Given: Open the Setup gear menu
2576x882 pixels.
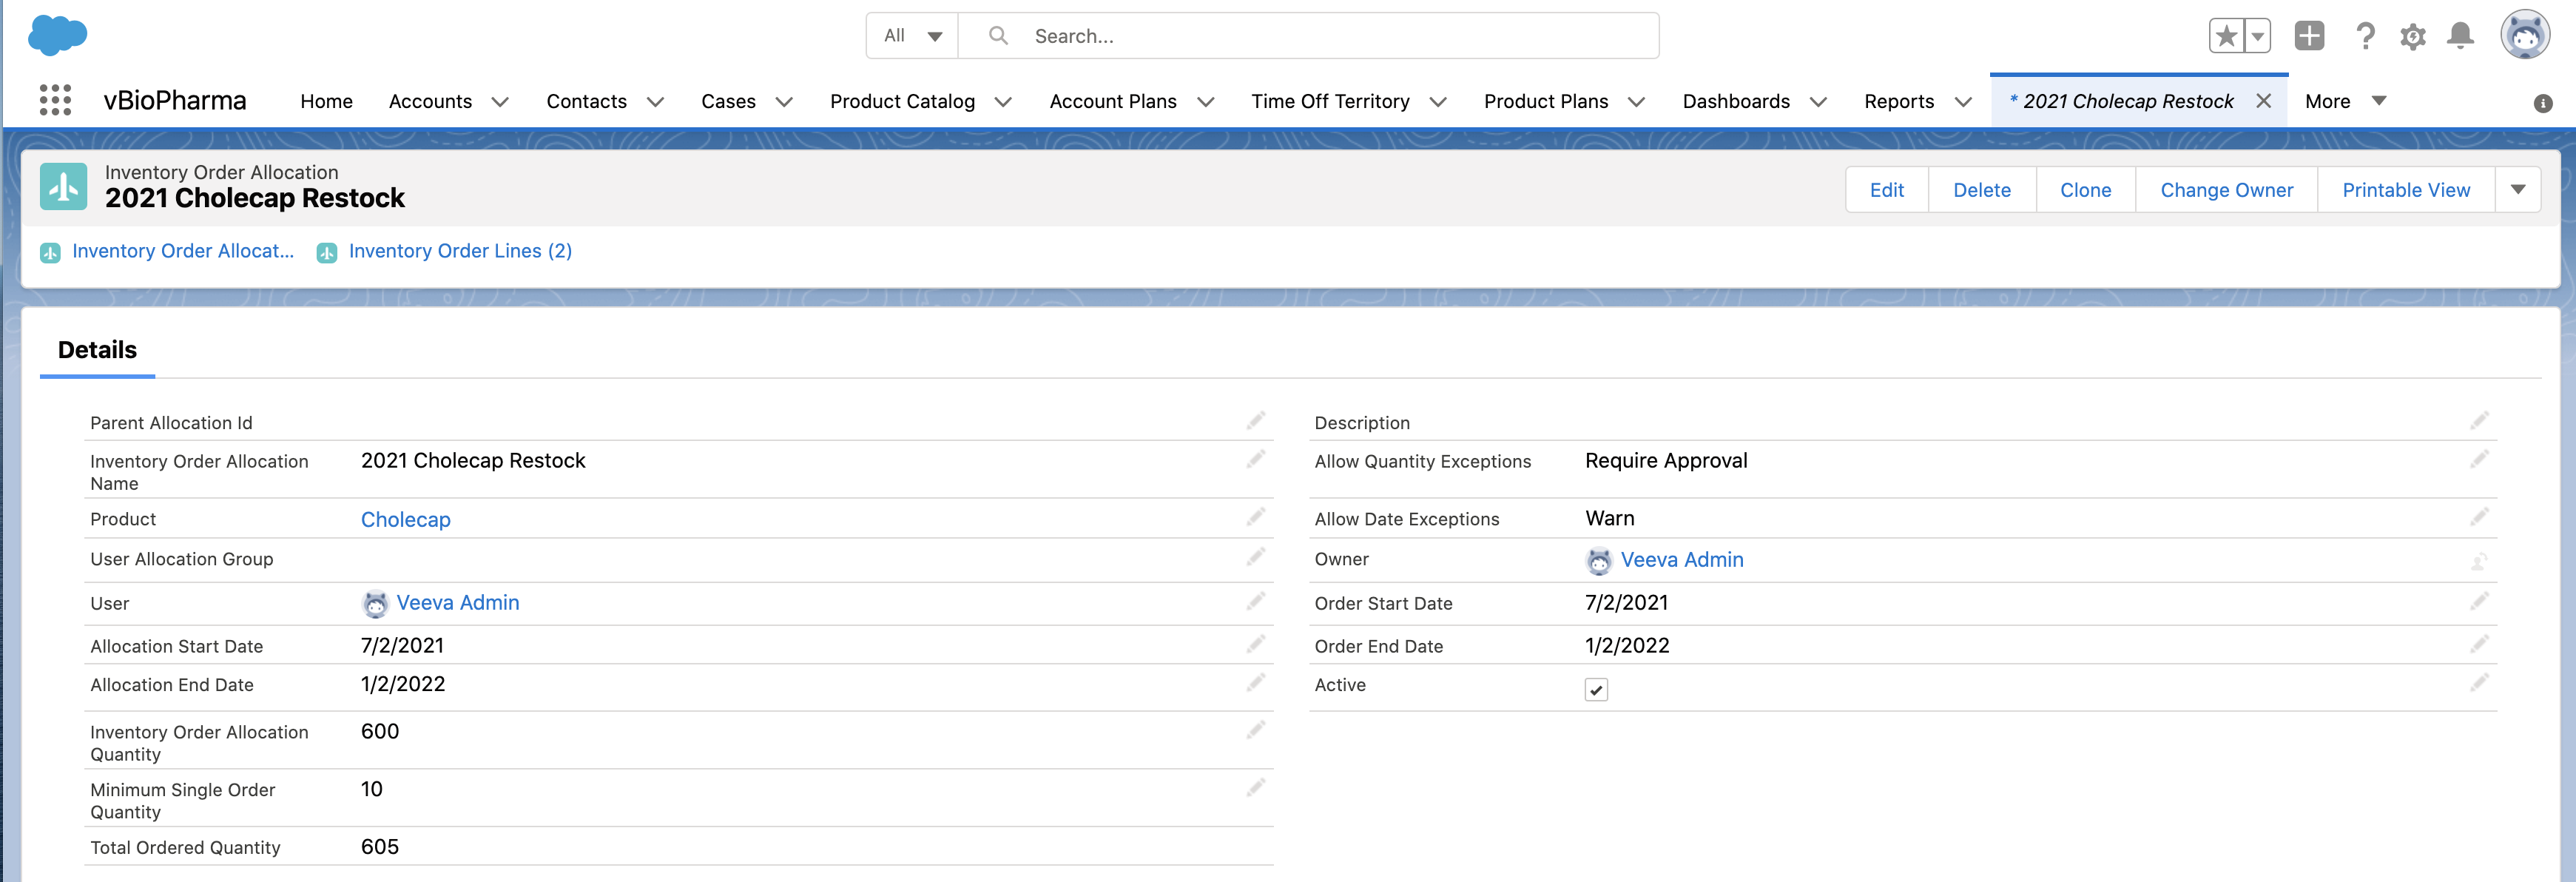Looking at the screenshot, I should pos(2412,37).
